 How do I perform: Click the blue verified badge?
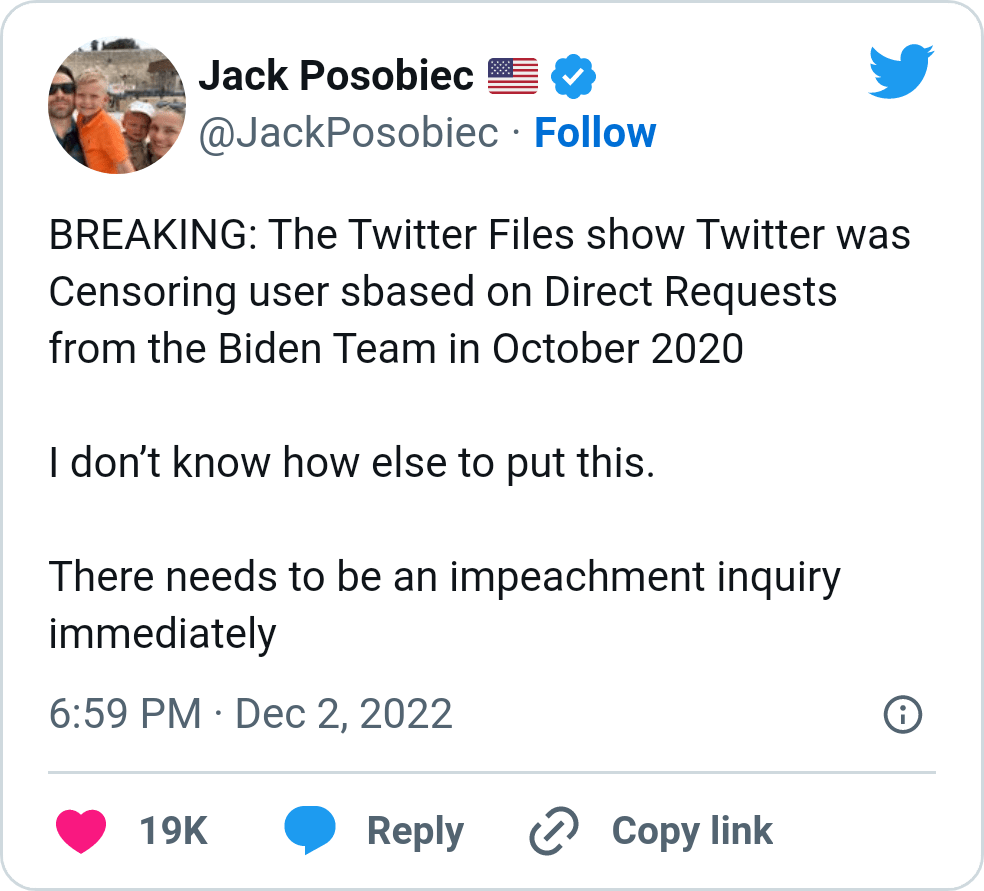tap(574, 76)
